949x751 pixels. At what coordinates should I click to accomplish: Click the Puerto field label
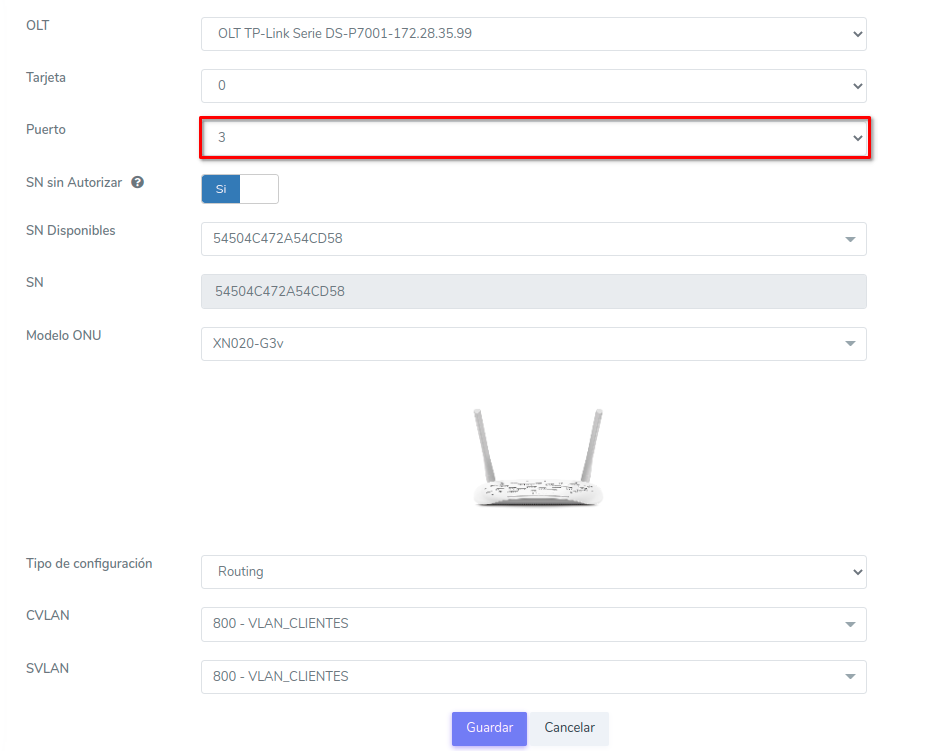(x=45, y=129)
